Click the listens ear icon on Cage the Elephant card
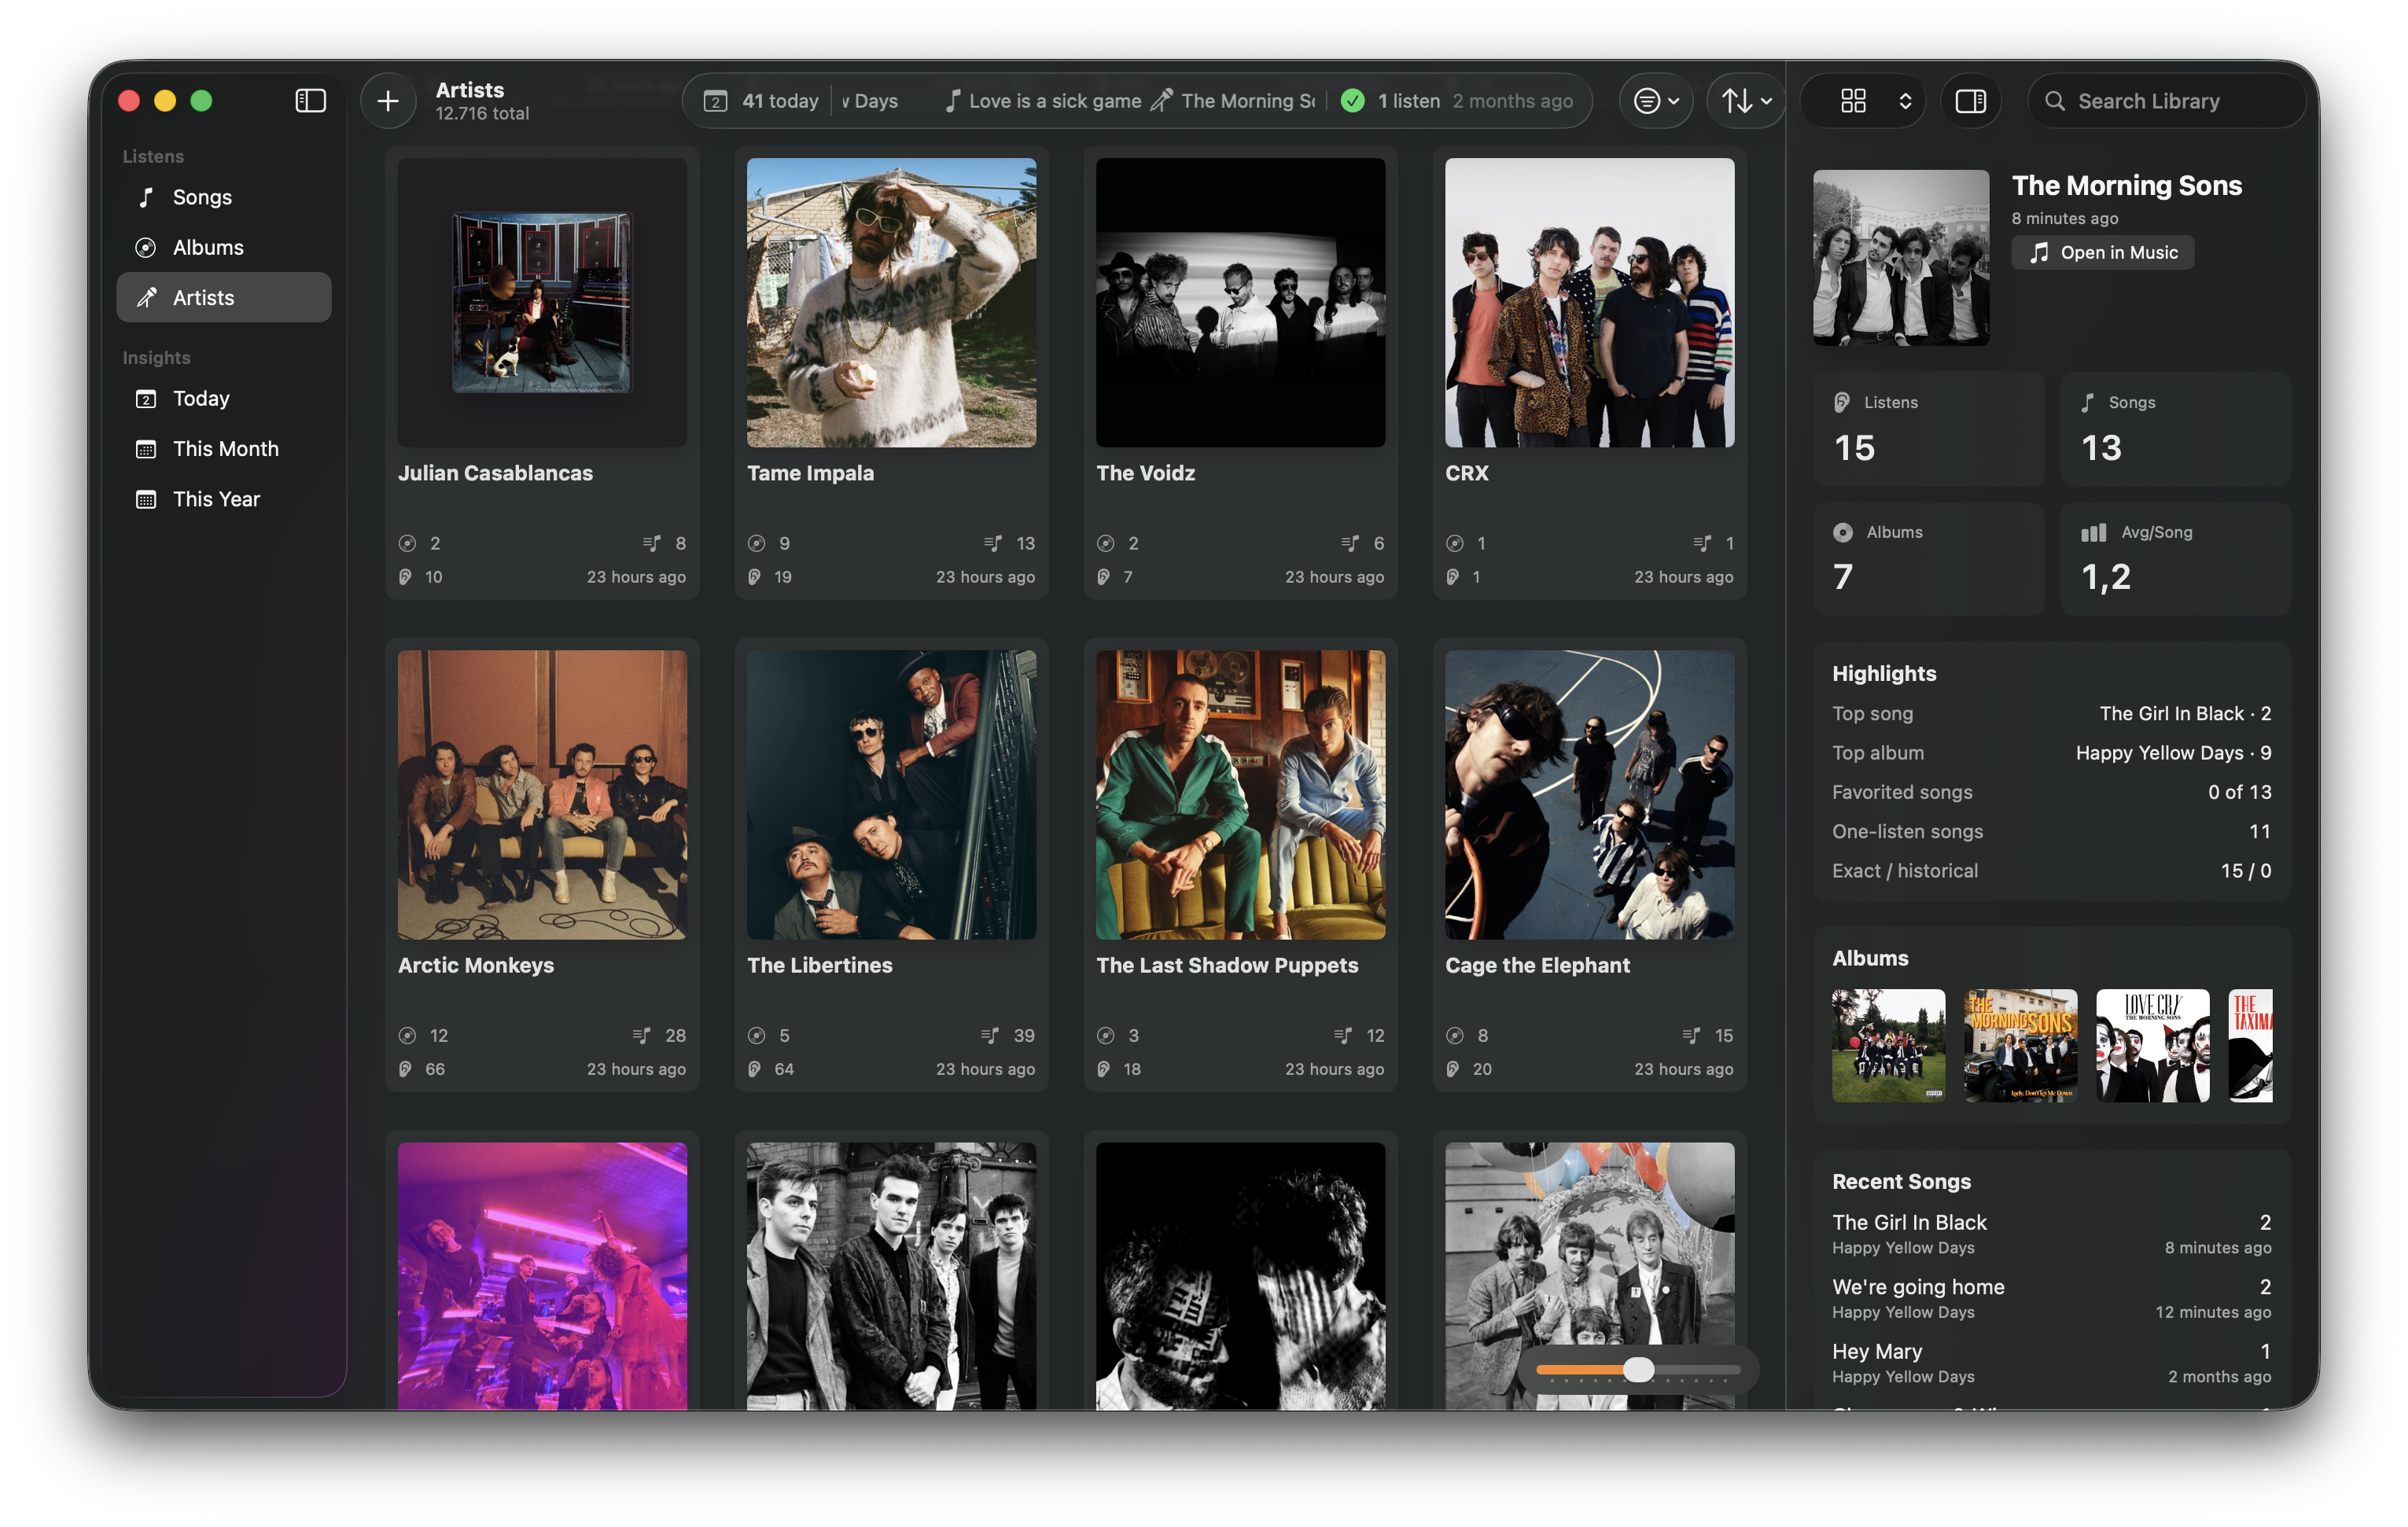 (x=1453, y=1069)
